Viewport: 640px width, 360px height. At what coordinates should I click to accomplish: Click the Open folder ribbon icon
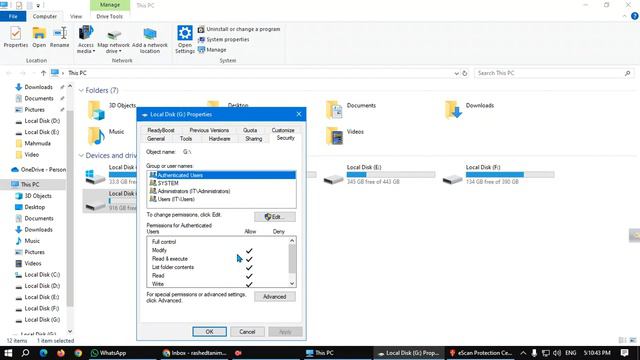[39, 37]
